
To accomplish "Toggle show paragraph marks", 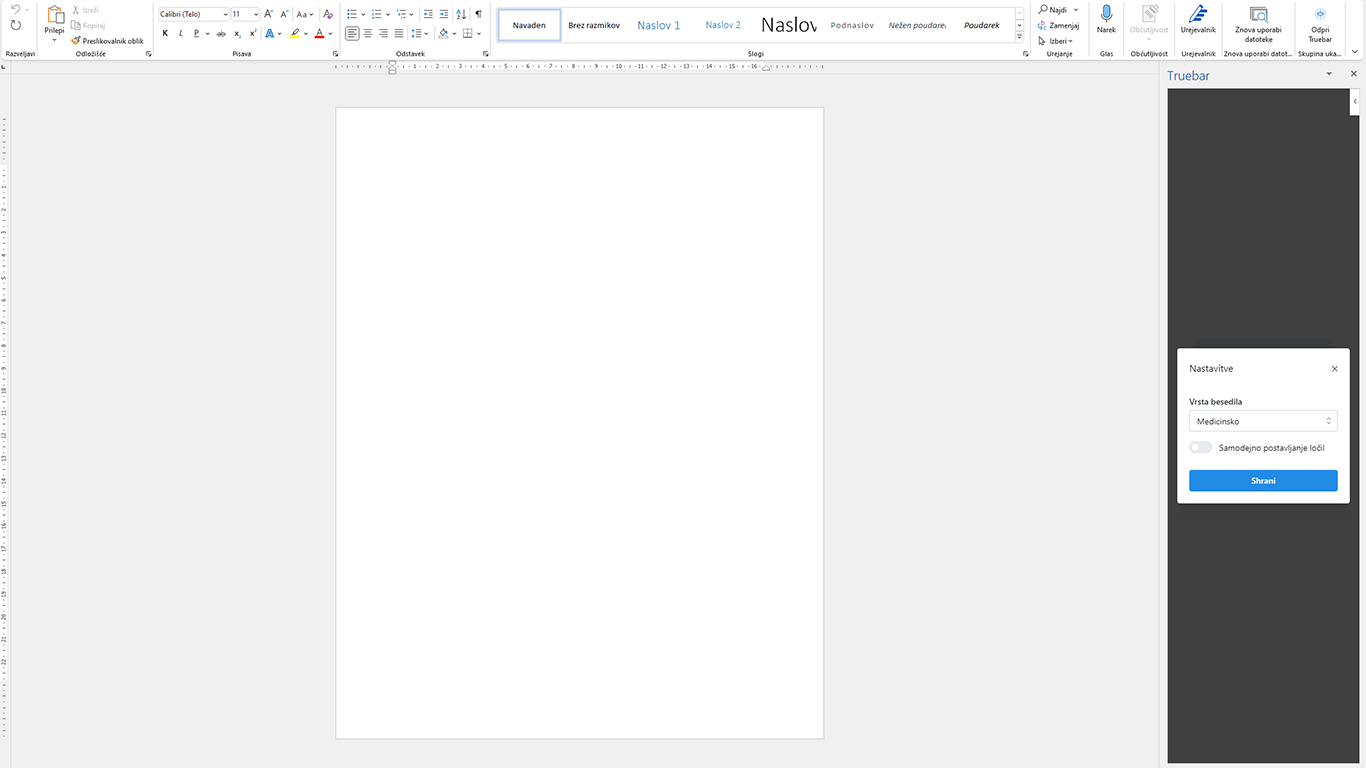I will click(x=478, y=14).
